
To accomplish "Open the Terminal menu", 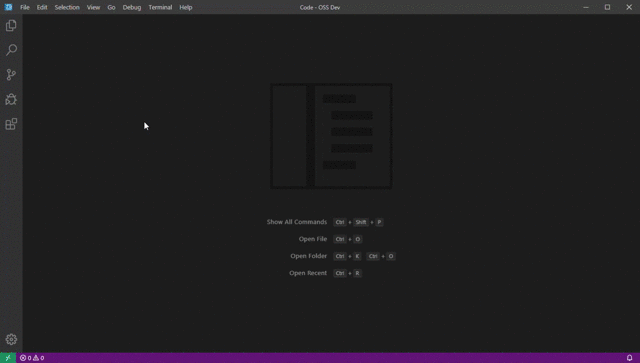I will [160, 7].
